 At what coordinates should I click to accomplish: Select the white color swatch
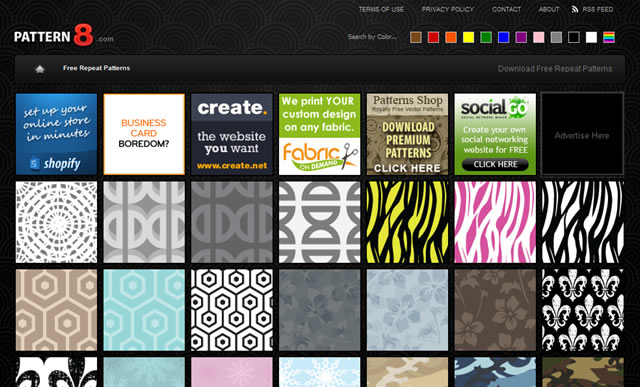(591, 38)
